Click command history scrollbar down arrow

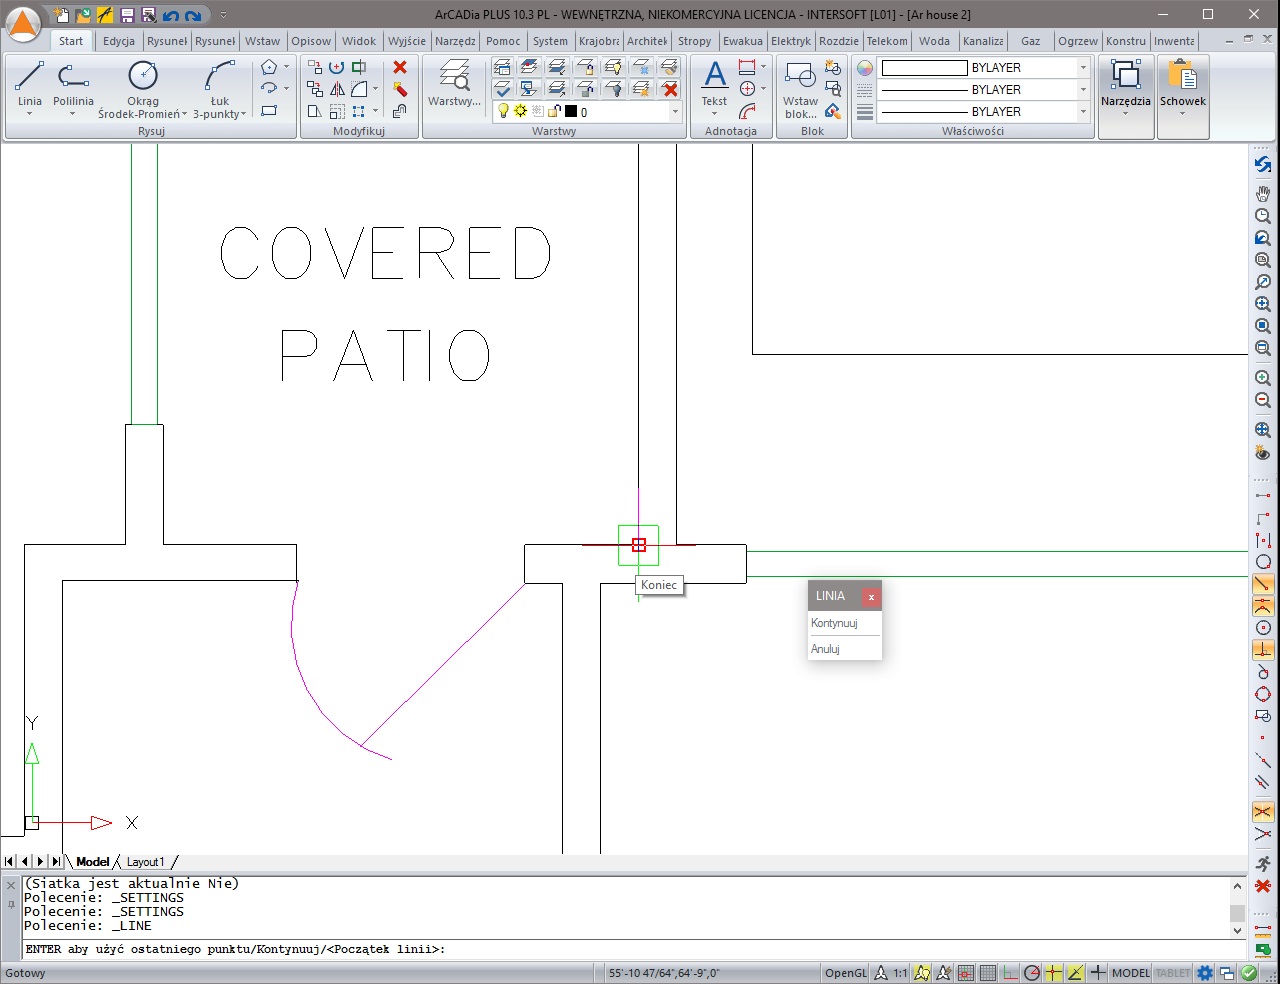1237,931
